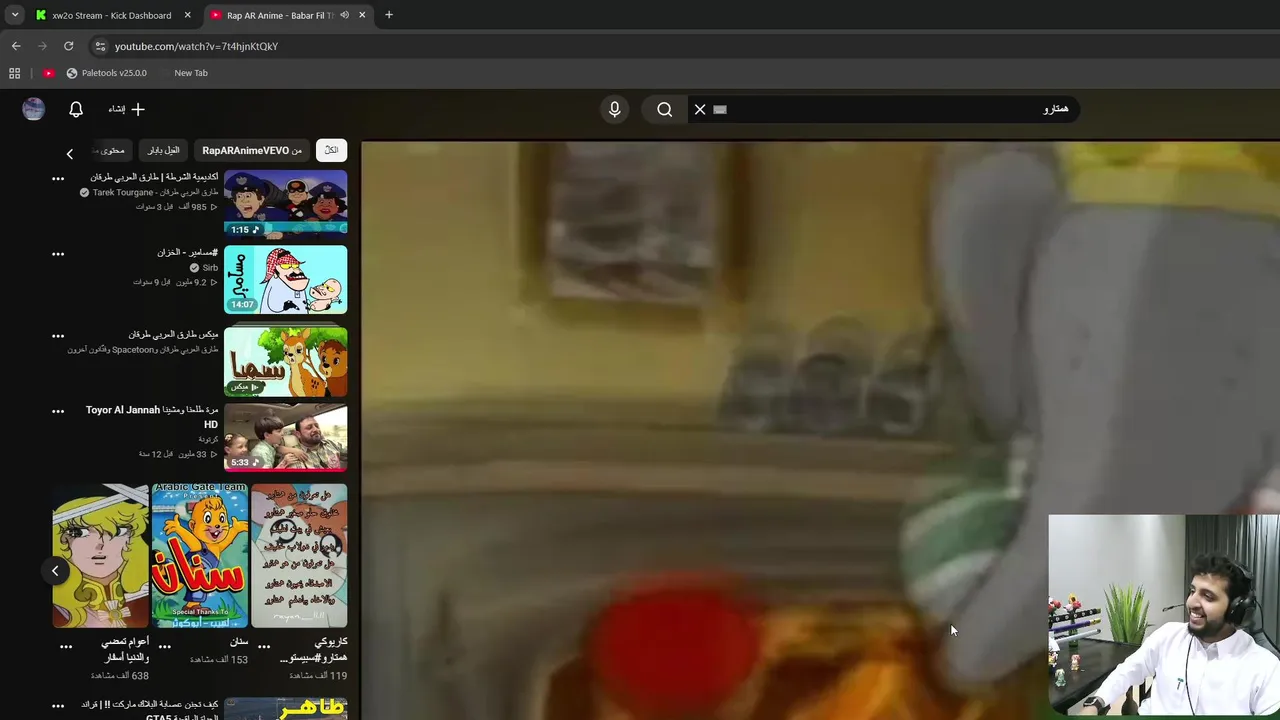This screenshot has width=1280, height=720.
Task: Open the Sirb channel name
Action: click(210, 268)
